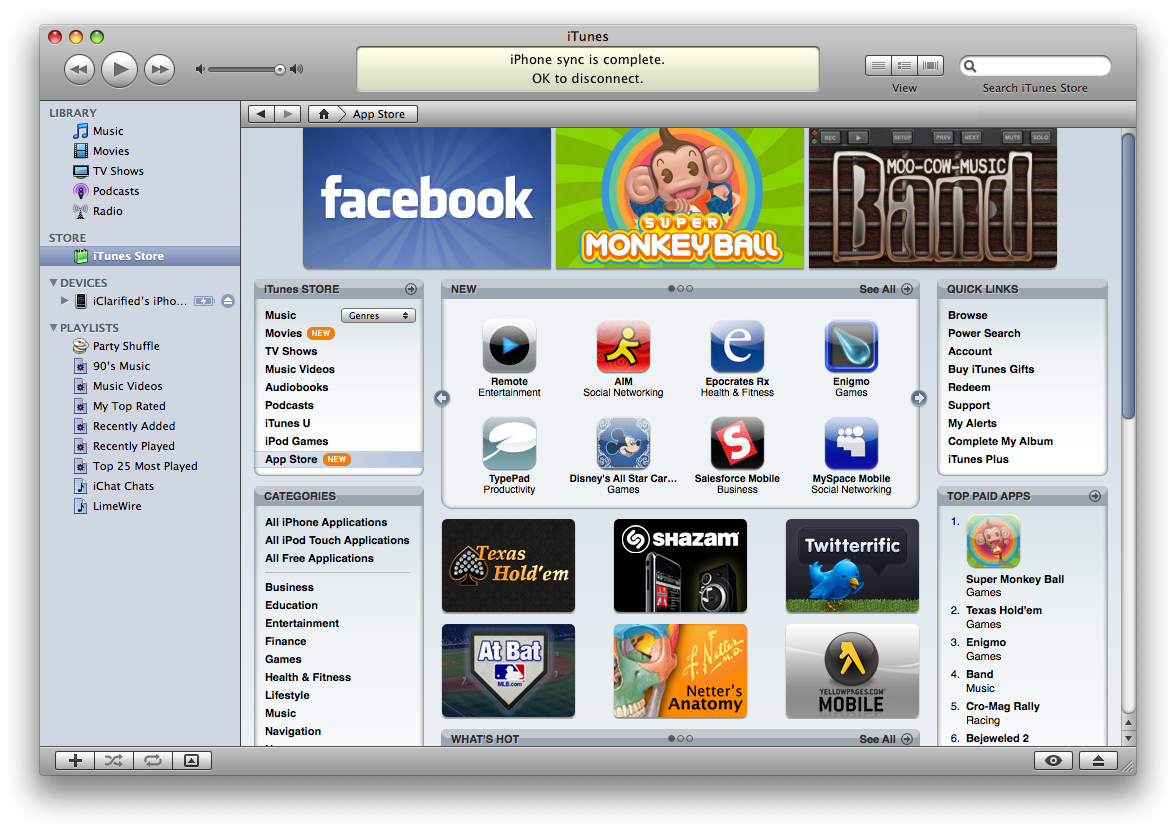Open the Salesforce Mobile app icon
The width and height of the screenshot is (1176, 830).
coord(737,444)
